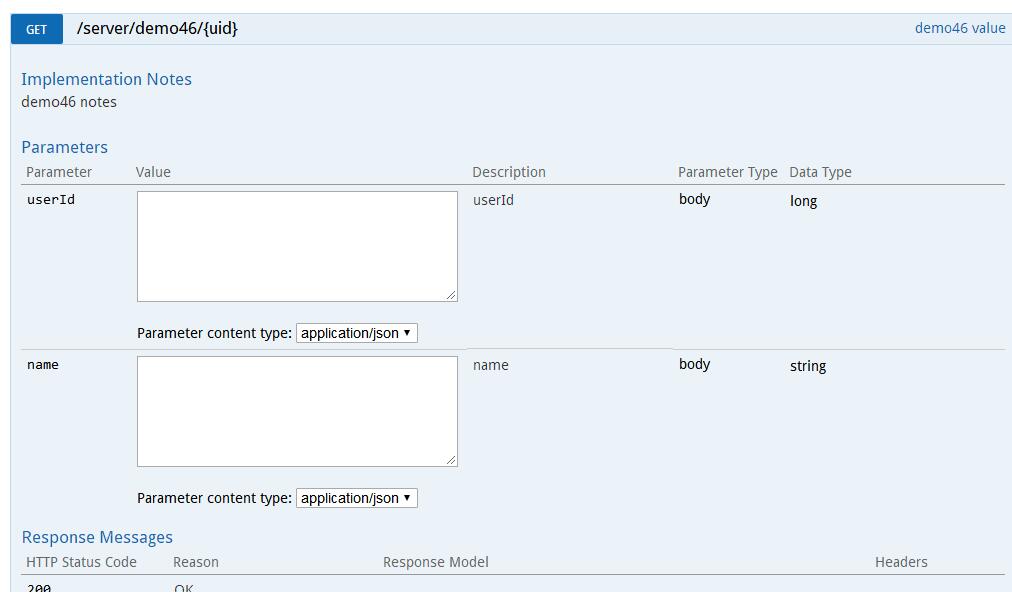Follow the "demo46 value" link
The width and height of the screenshot is (1012, 592).
click(x=959, y=28)
